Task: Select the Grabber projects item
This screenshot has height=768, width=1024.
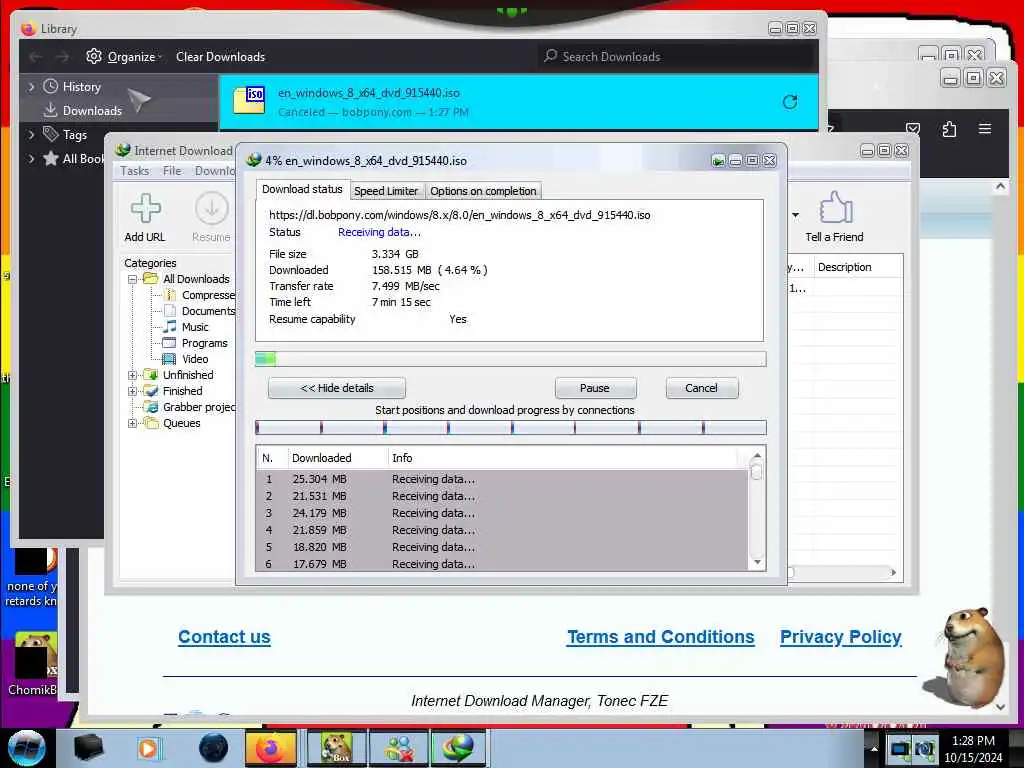Action: [190, 407]
